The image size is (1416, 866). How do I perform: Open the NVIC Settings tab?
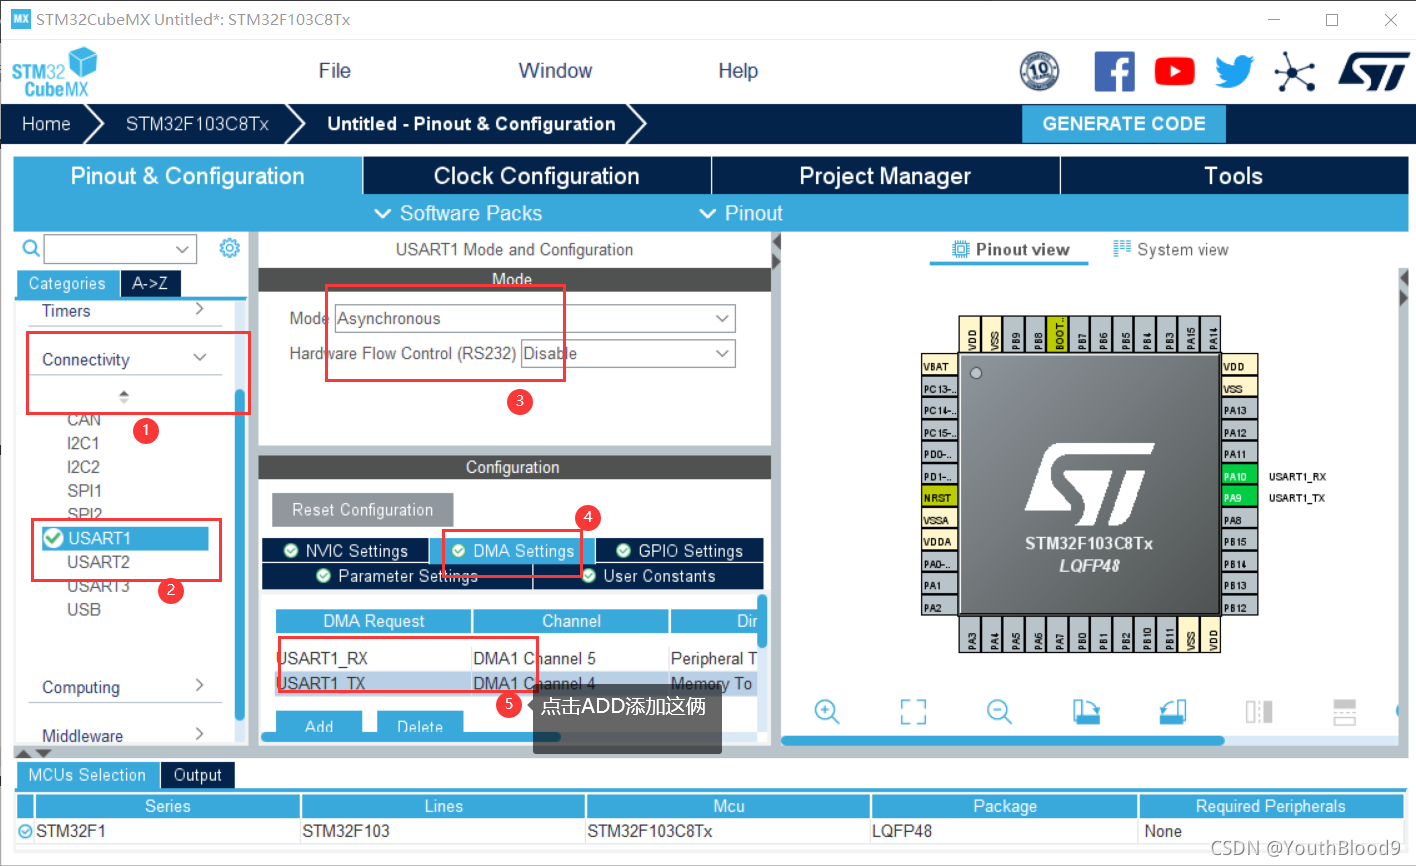click(346, 551)
